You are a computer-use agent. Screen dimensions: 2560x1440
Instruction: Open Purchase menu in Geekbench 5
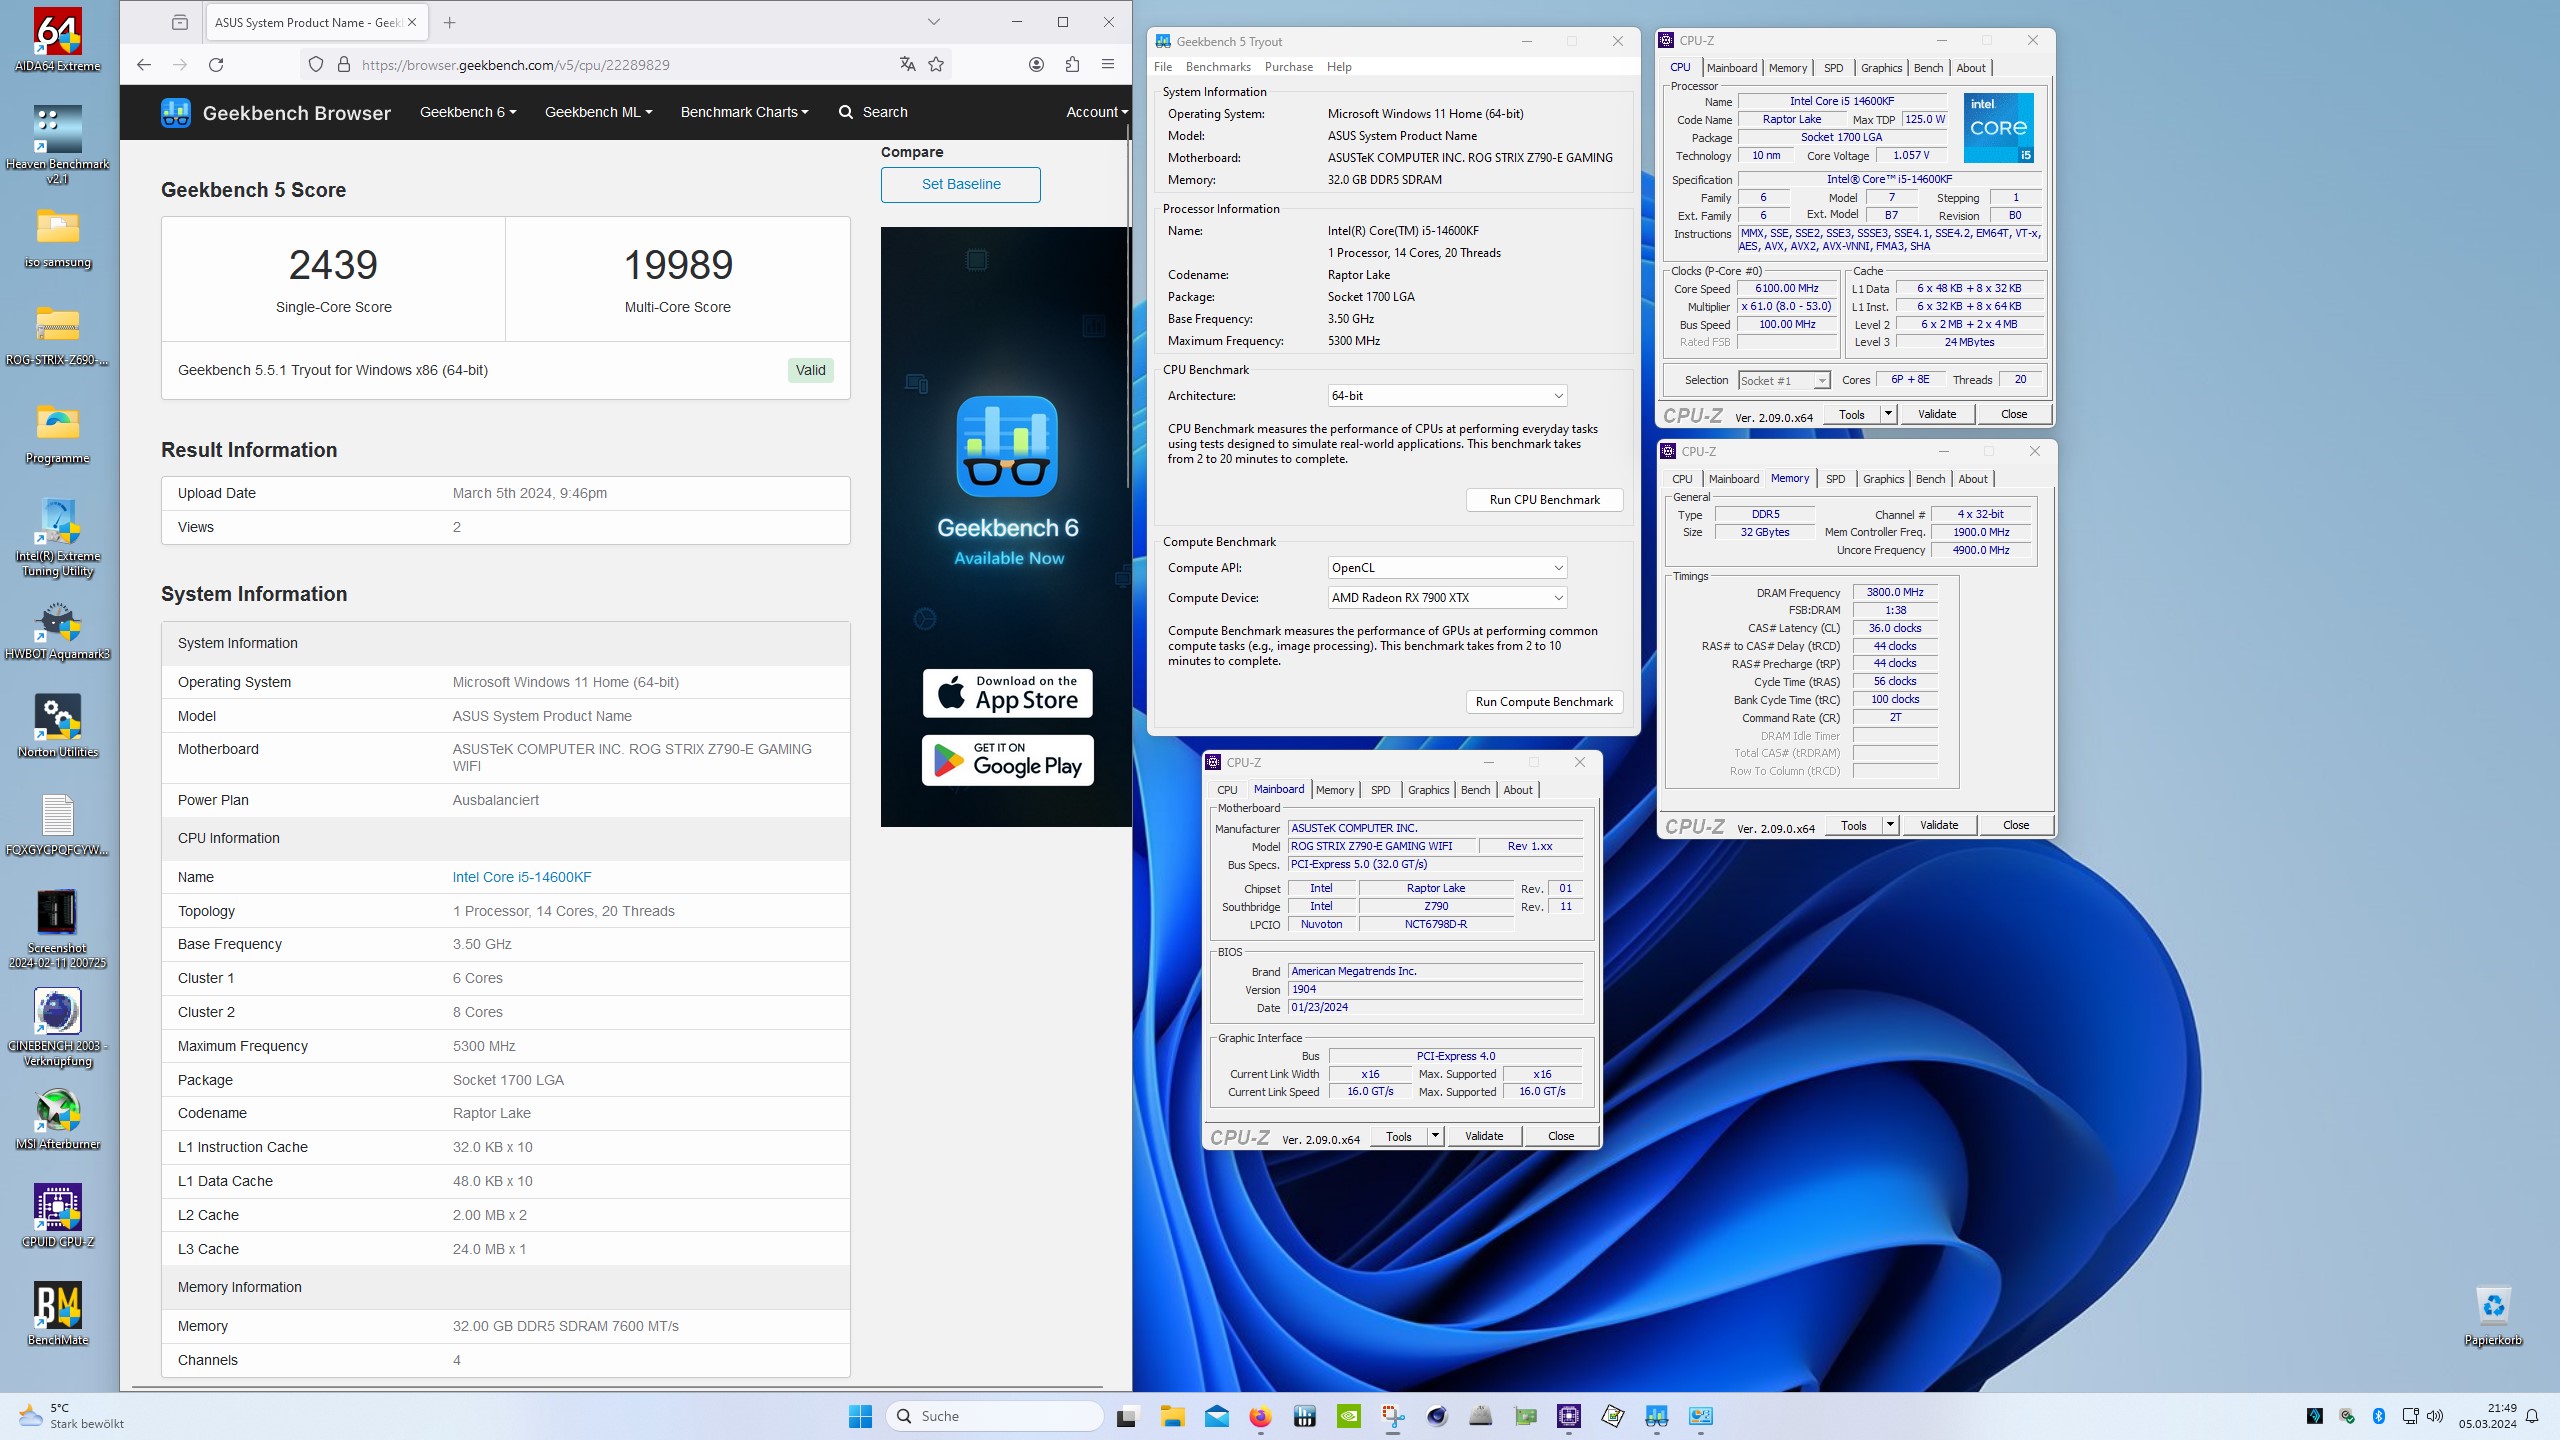(1289, 67)
